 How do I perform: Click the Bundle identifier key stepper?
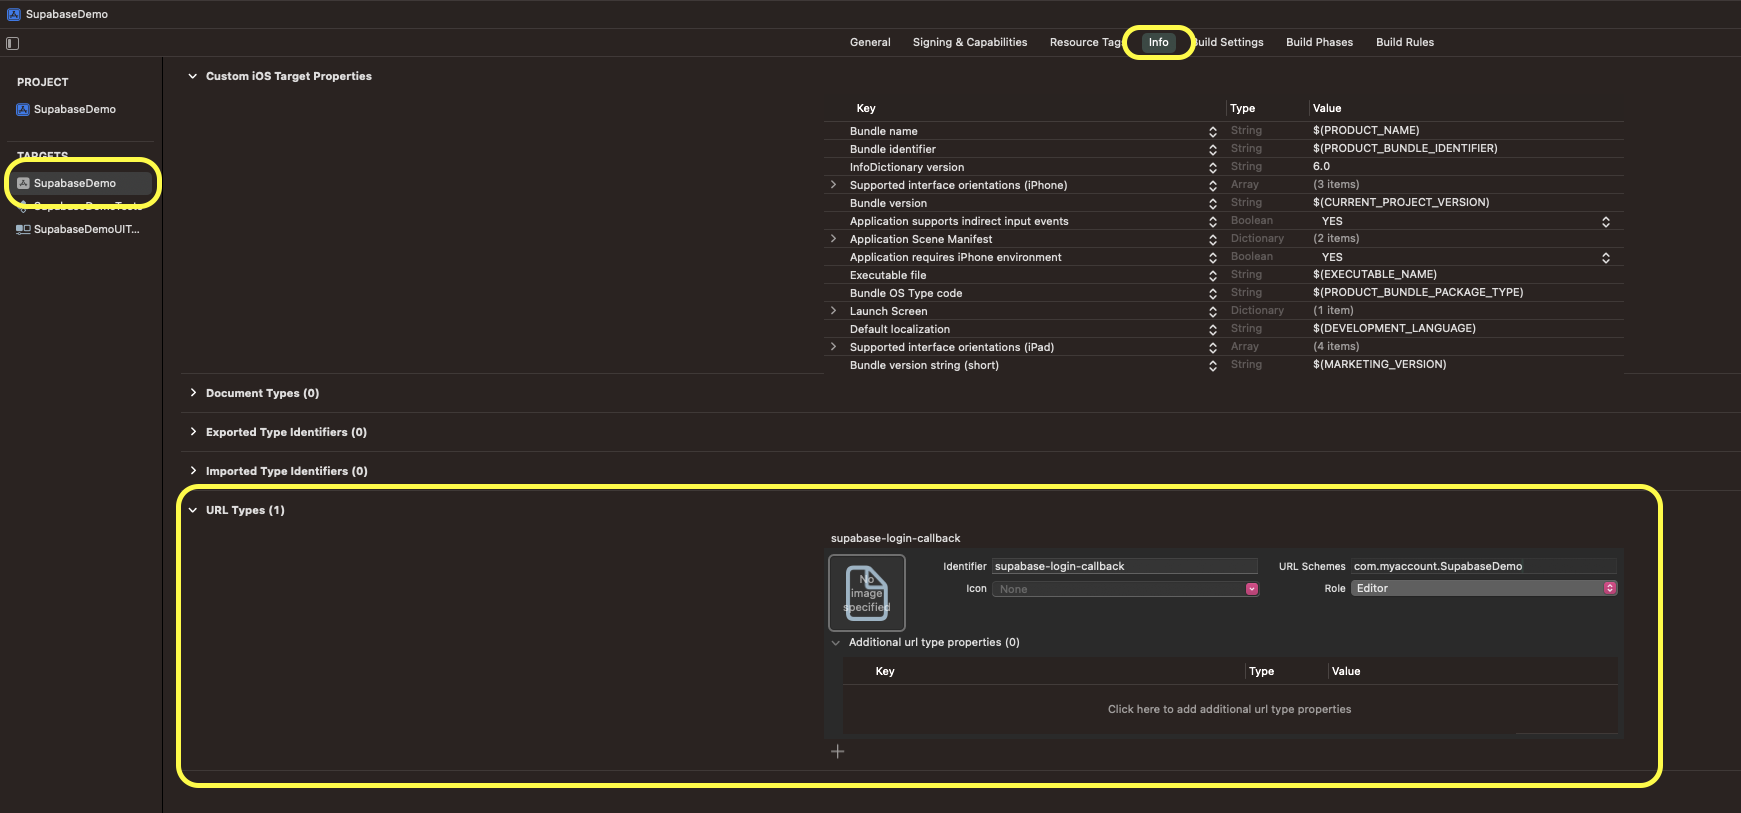[x=1212, y=150]
